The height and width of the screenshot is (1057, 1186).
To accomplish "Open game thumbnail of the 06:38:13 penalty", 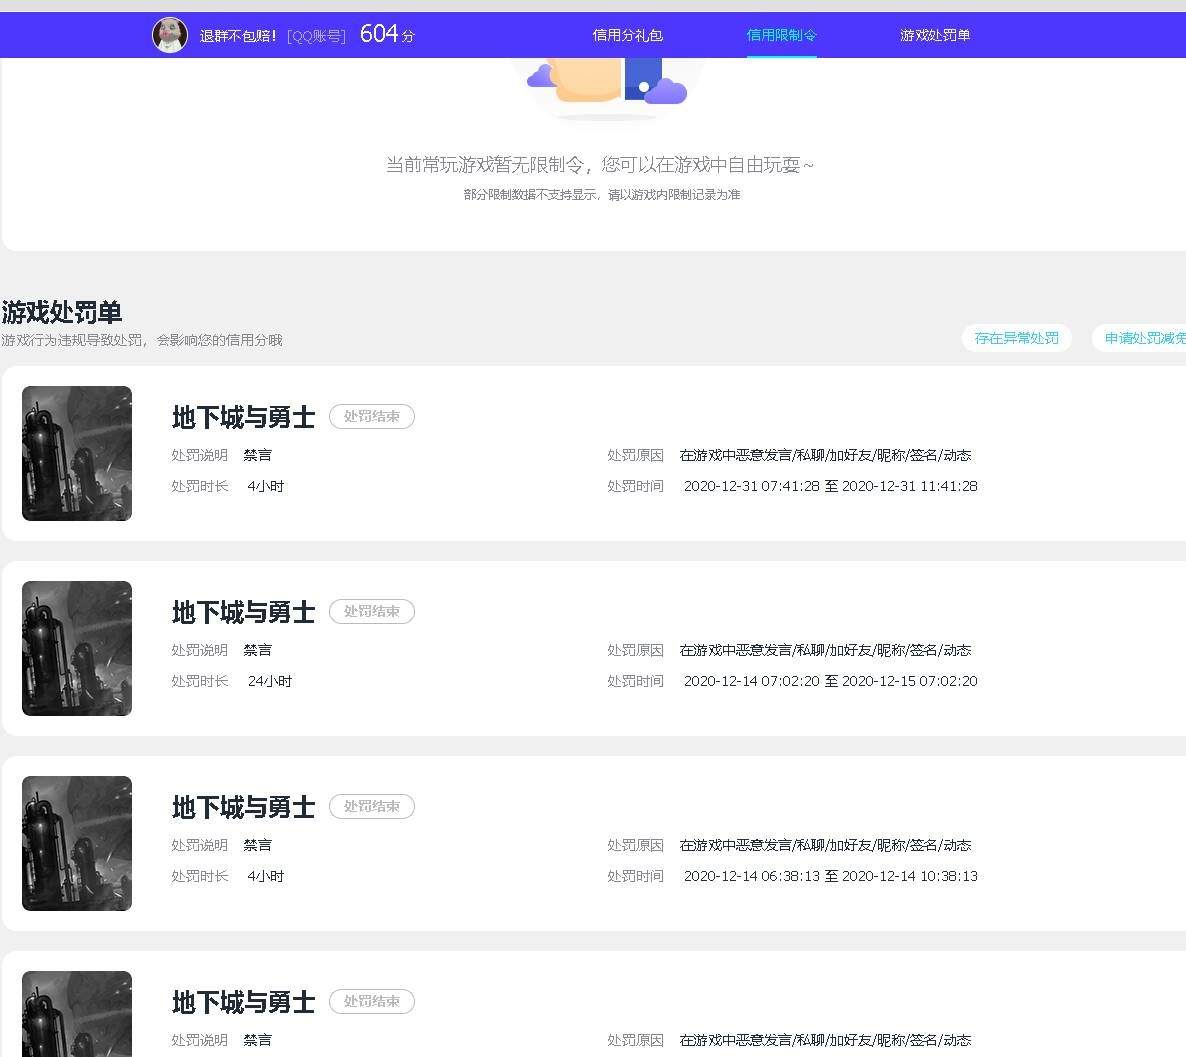I will 77,844.
